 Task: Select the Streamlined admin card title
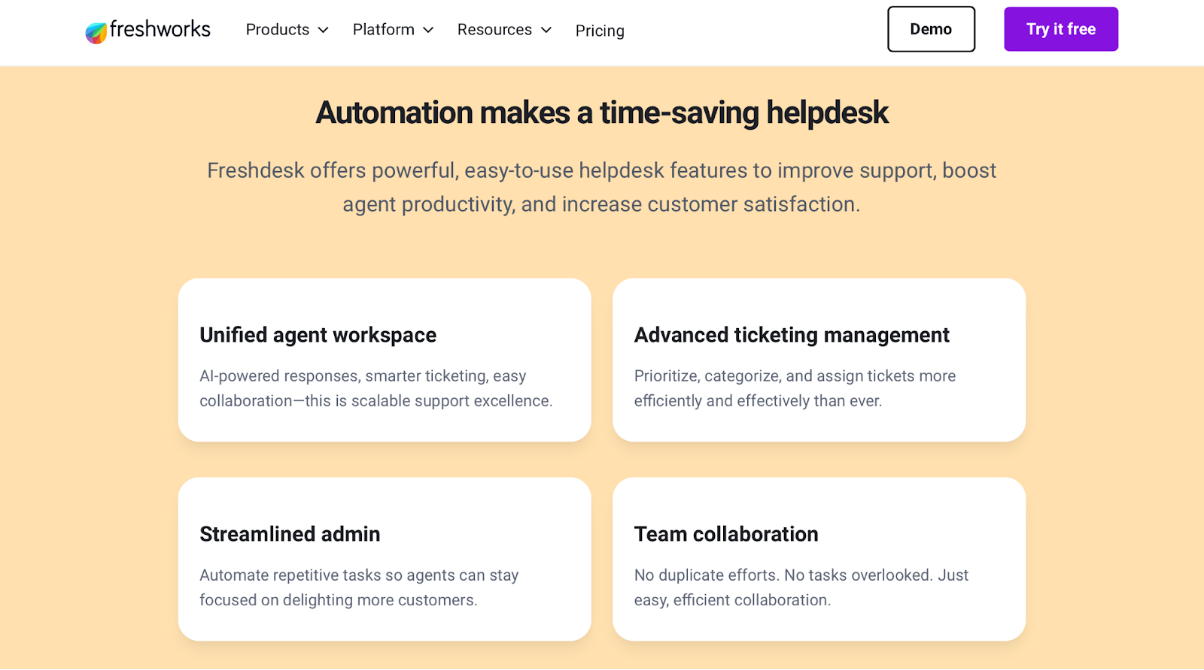[x=290, y=534]
